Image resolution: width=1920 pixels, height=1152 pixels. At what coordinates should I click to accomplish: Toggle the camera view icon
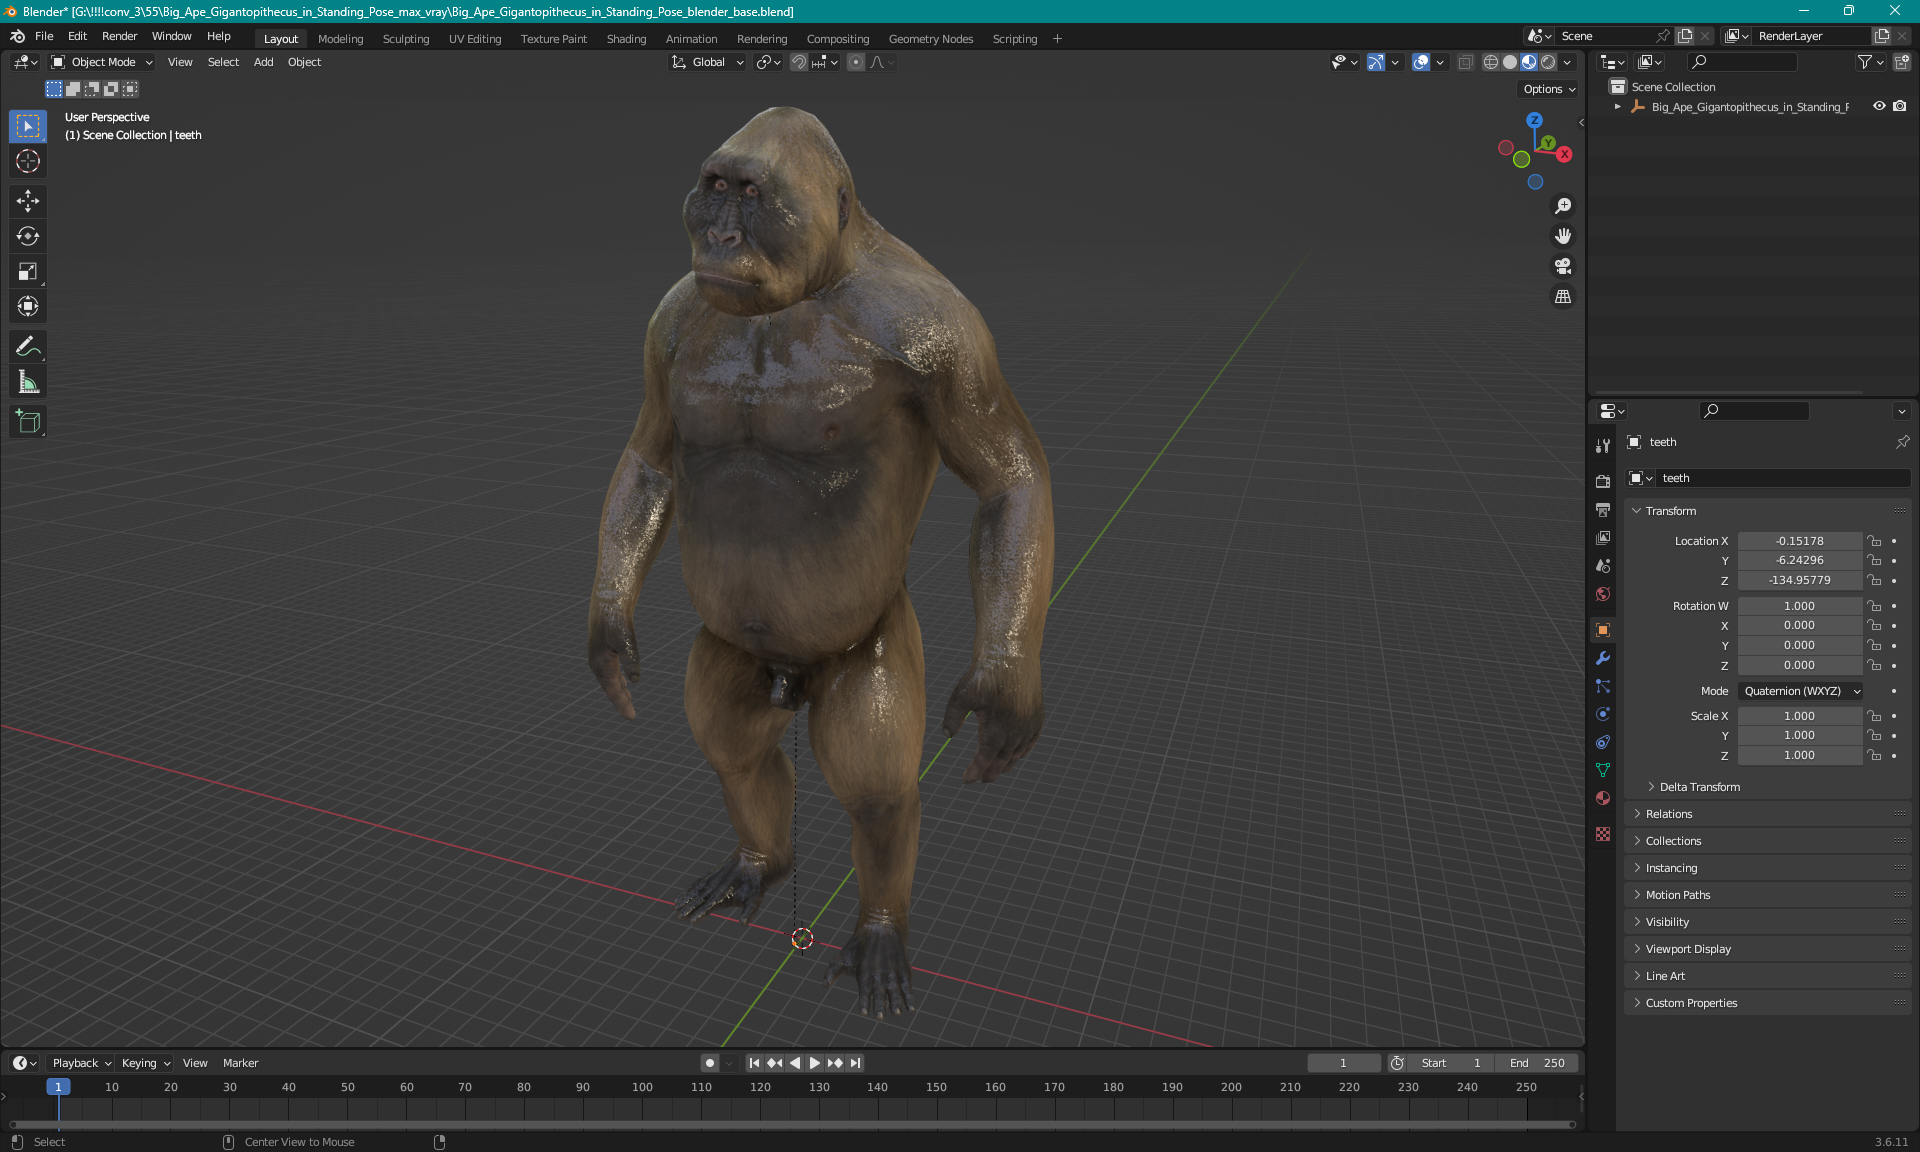coord(1563,266)
